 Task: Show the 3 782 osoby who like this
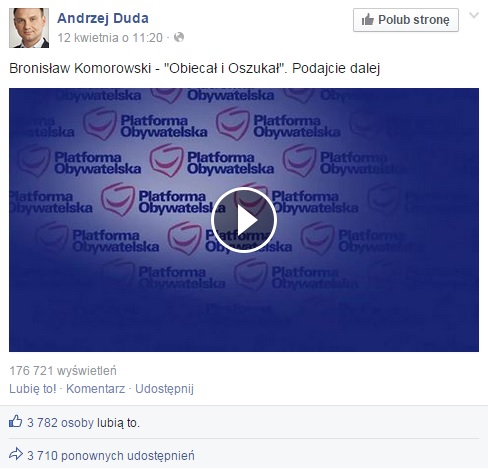pos(60,423)
